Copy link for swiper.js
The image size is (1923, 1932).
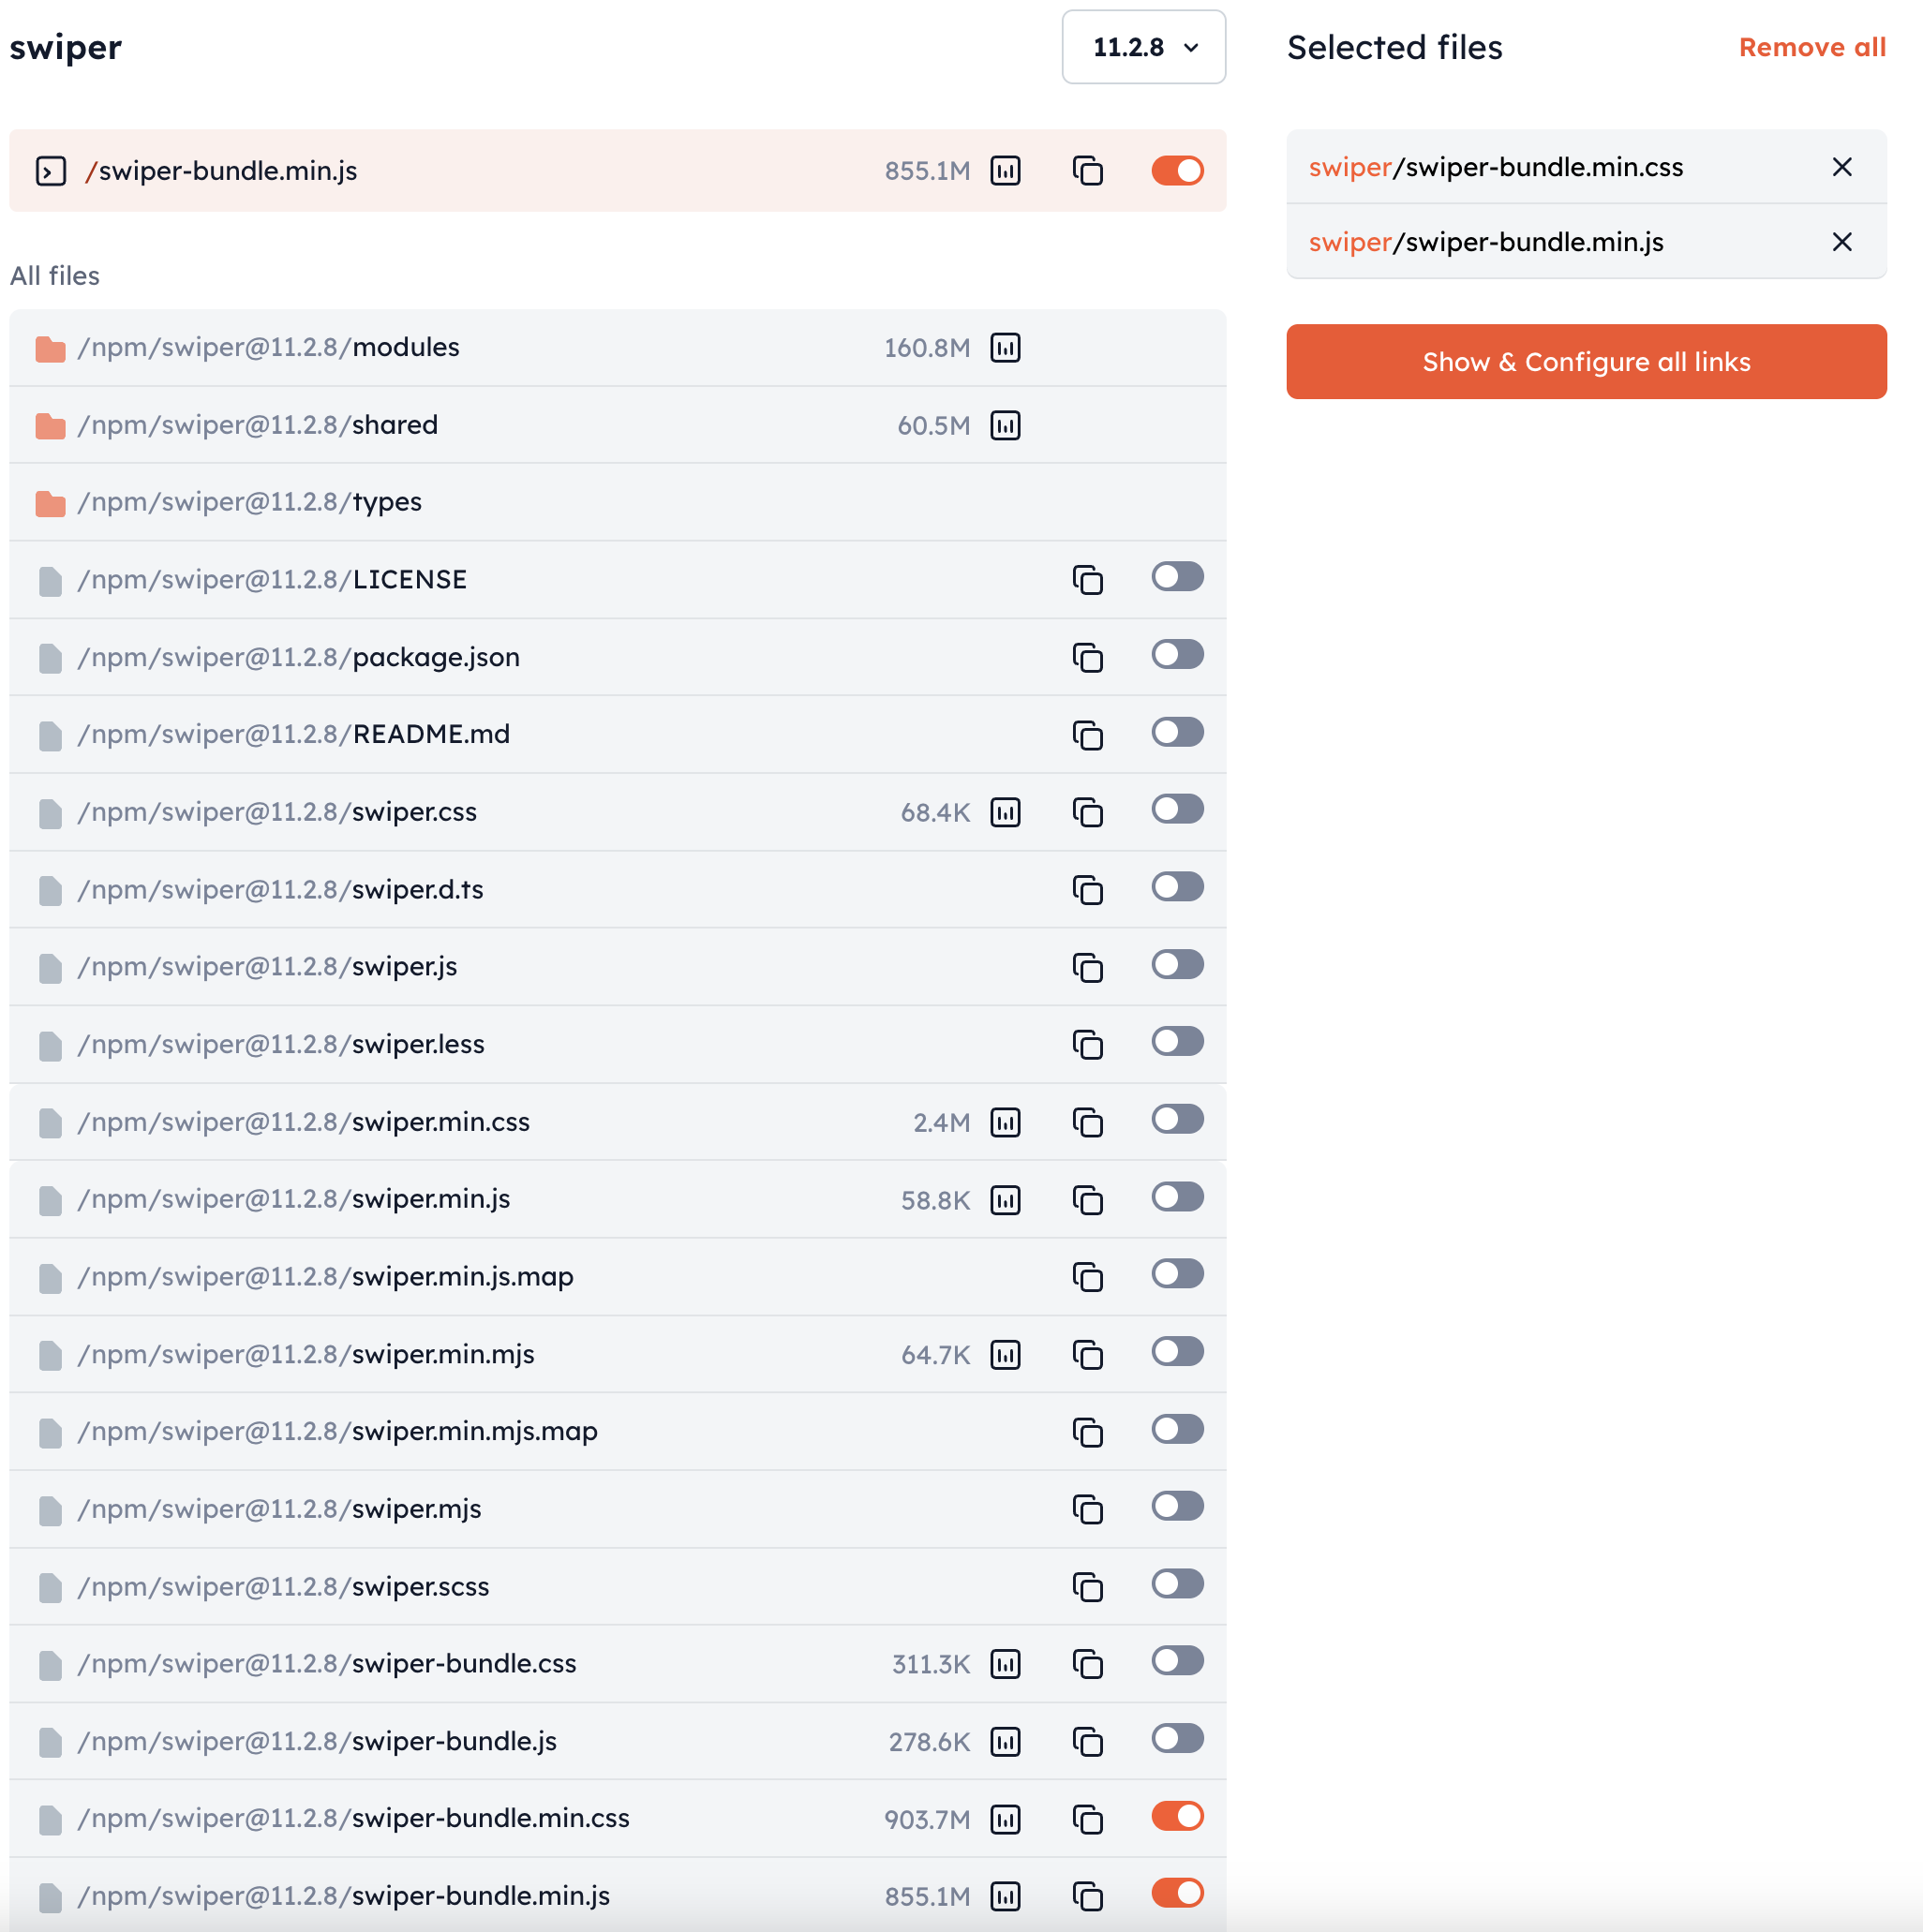coord(1087,967)
